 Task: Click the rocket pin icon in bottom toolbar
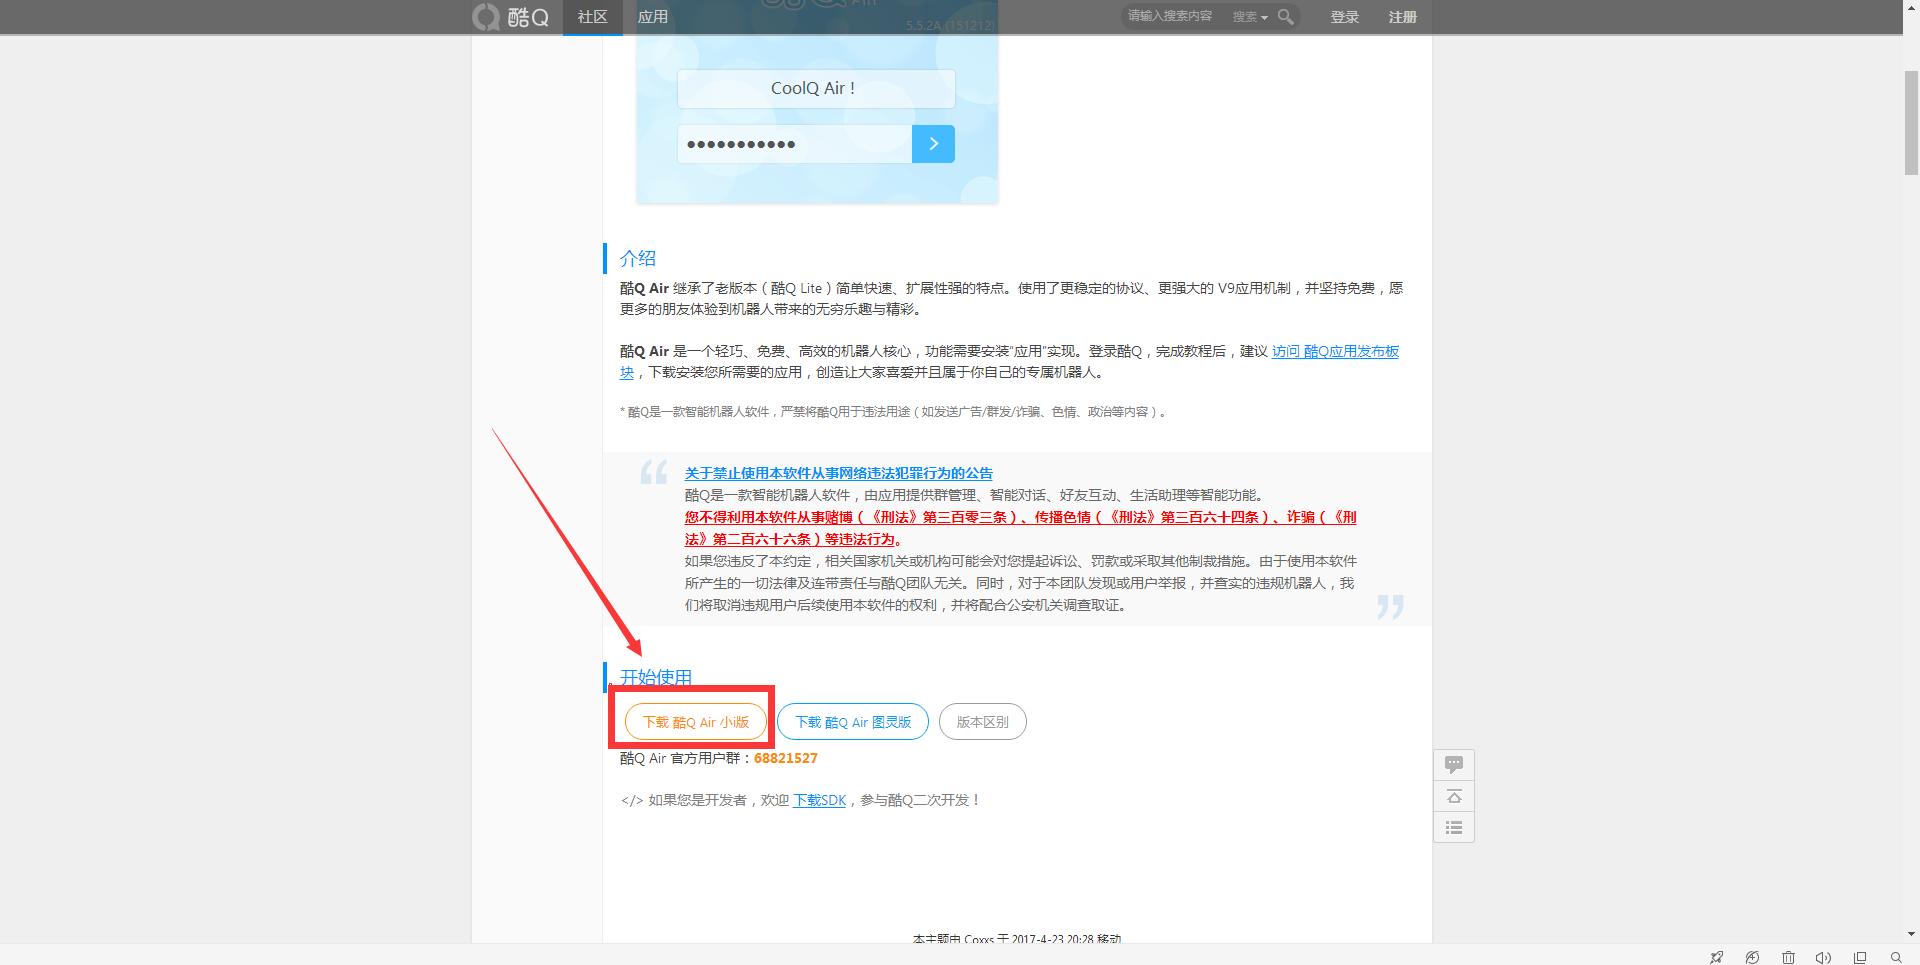1717,957
